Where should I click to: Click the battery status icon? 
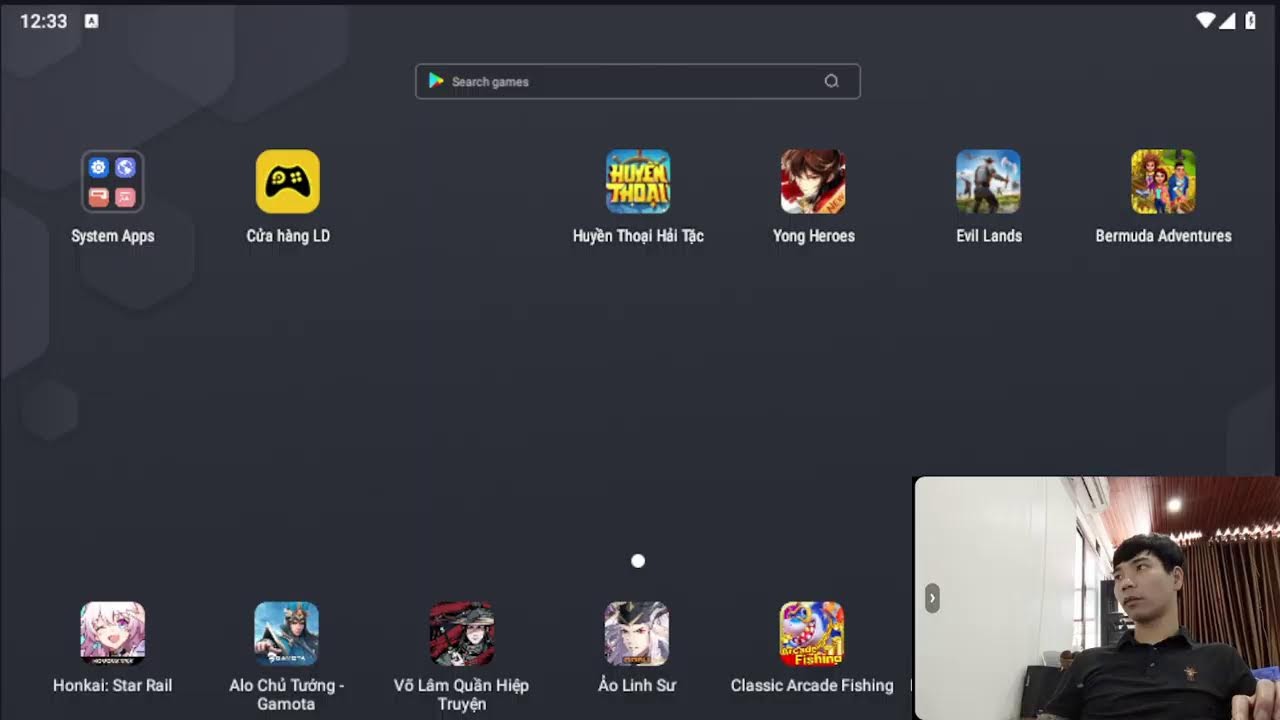(x=1250, y=21)
